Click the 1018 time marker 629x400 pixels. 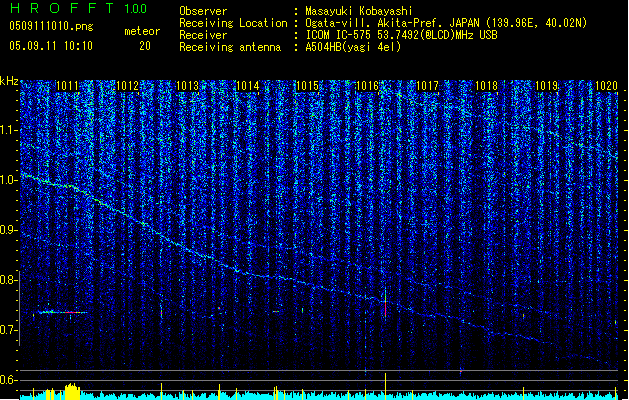(486, 86)
